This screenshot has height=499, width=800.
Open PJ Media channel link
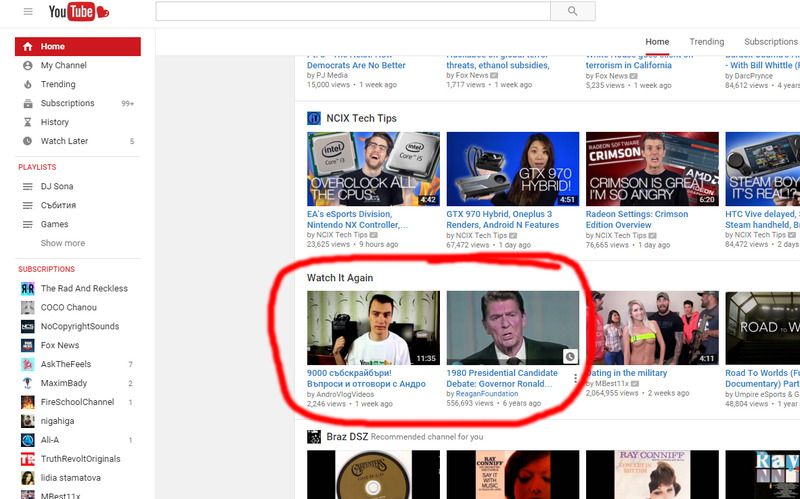coord(332,75)
